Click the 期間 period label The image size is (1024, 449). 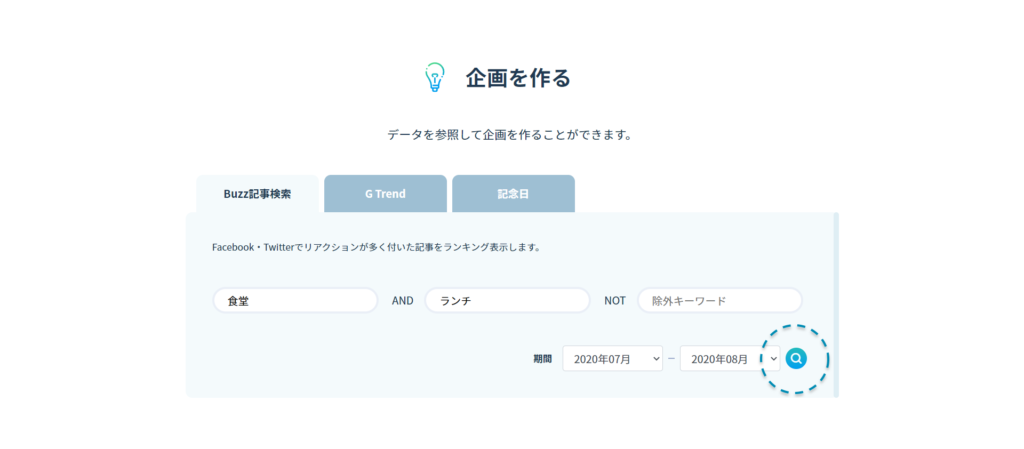542,359
